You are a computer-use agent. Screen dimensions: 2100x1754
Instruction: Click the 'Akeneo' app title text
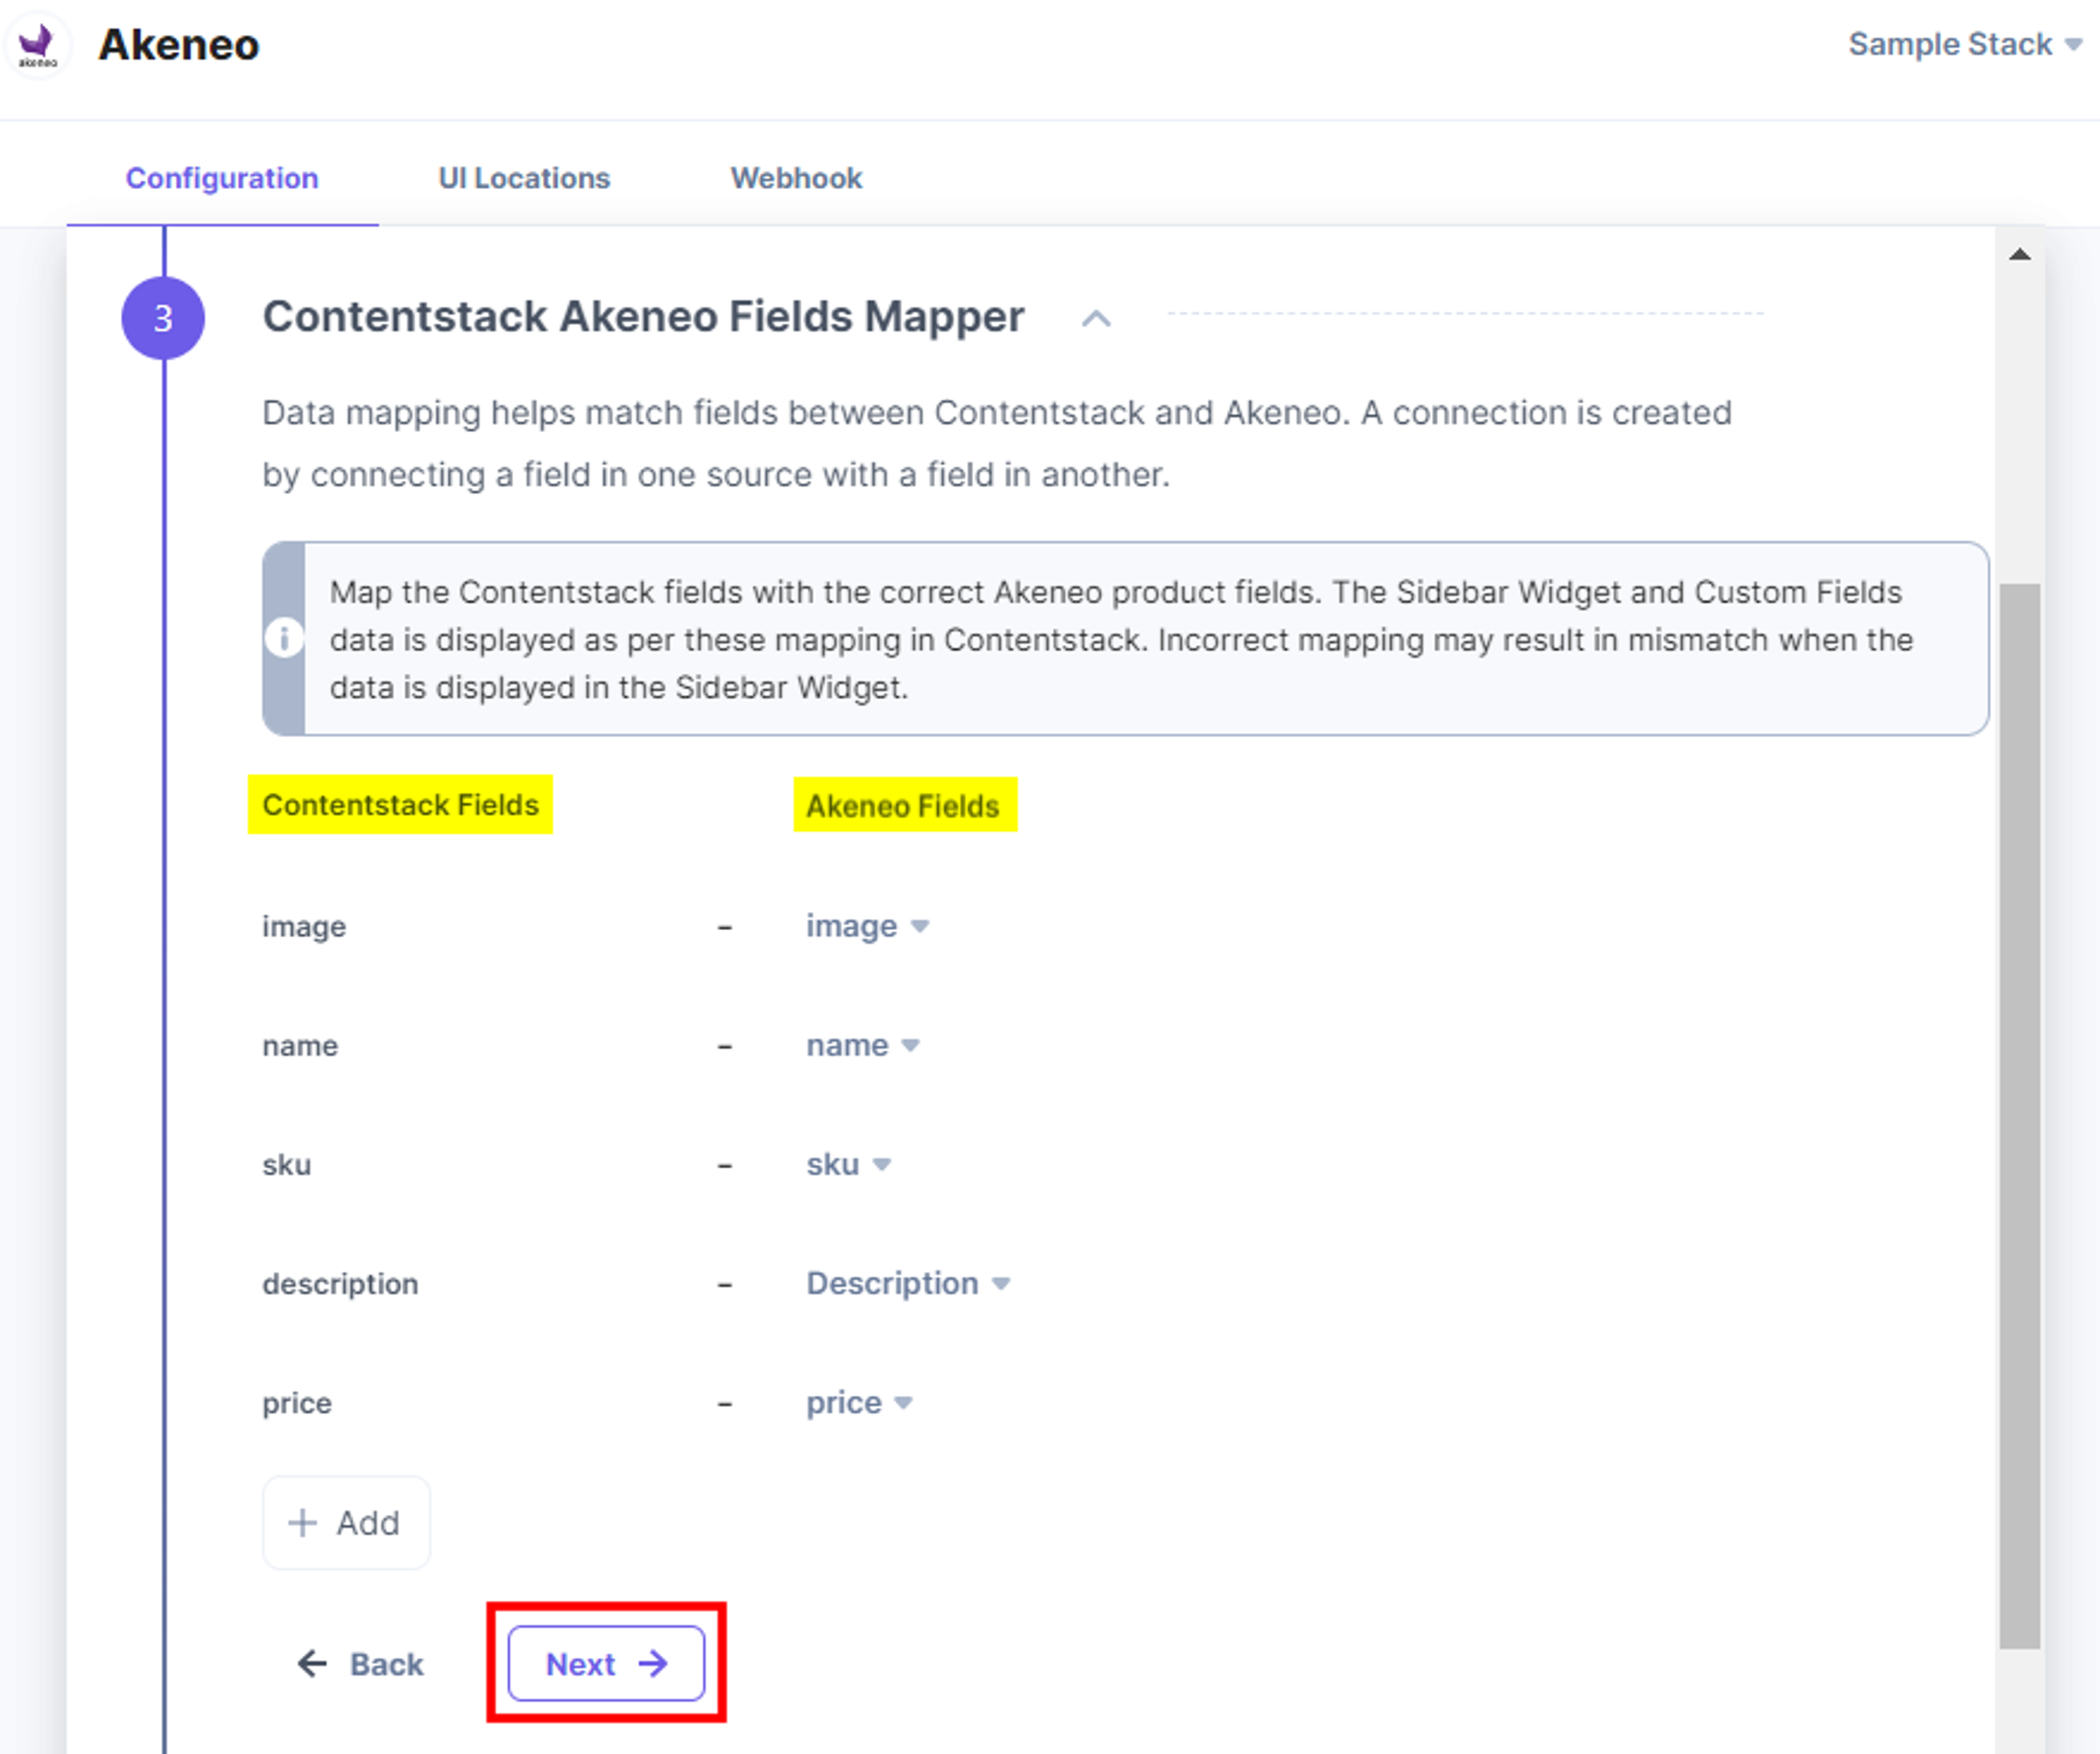click(x=179, y=45)
